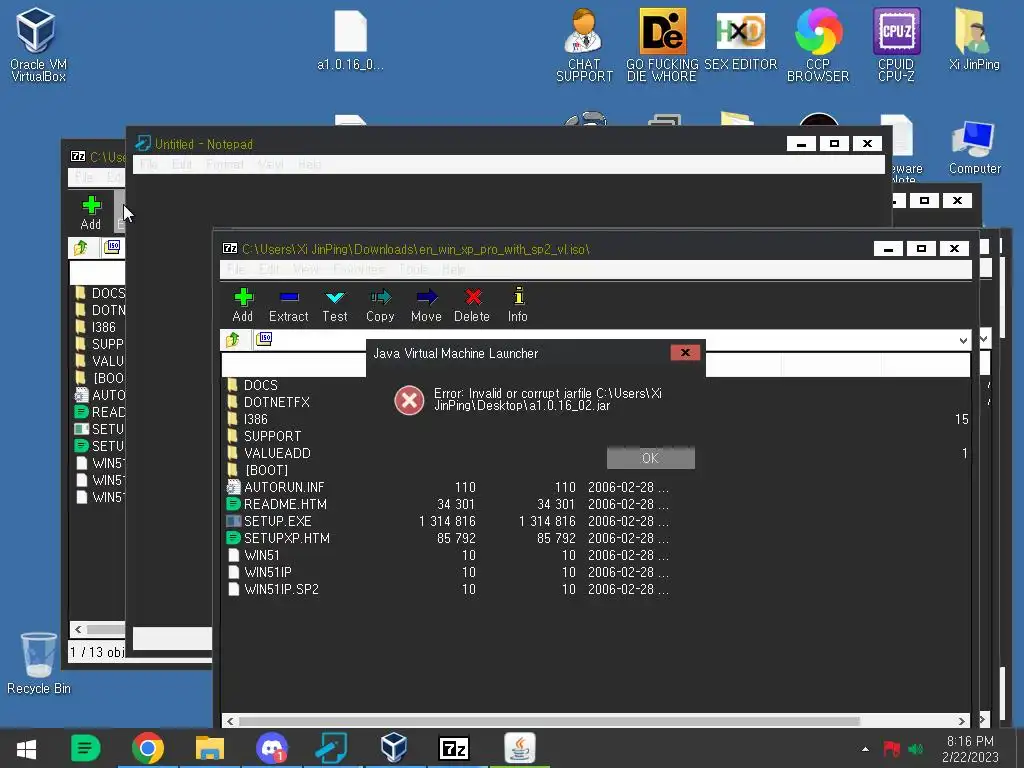This screenshot has width=1024, height=768.
Task: Click OK in the Java error dialog
Action: point(650,458)
